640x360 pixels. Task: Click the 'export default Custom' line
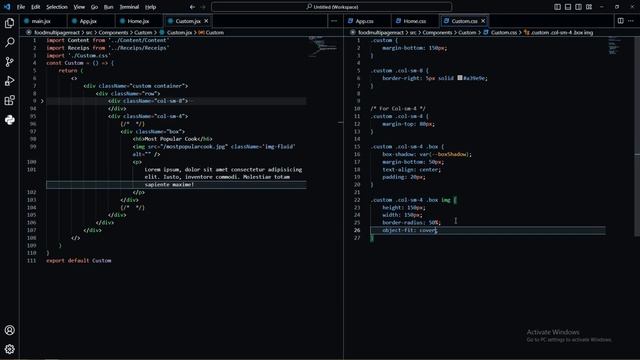point(79,260)
